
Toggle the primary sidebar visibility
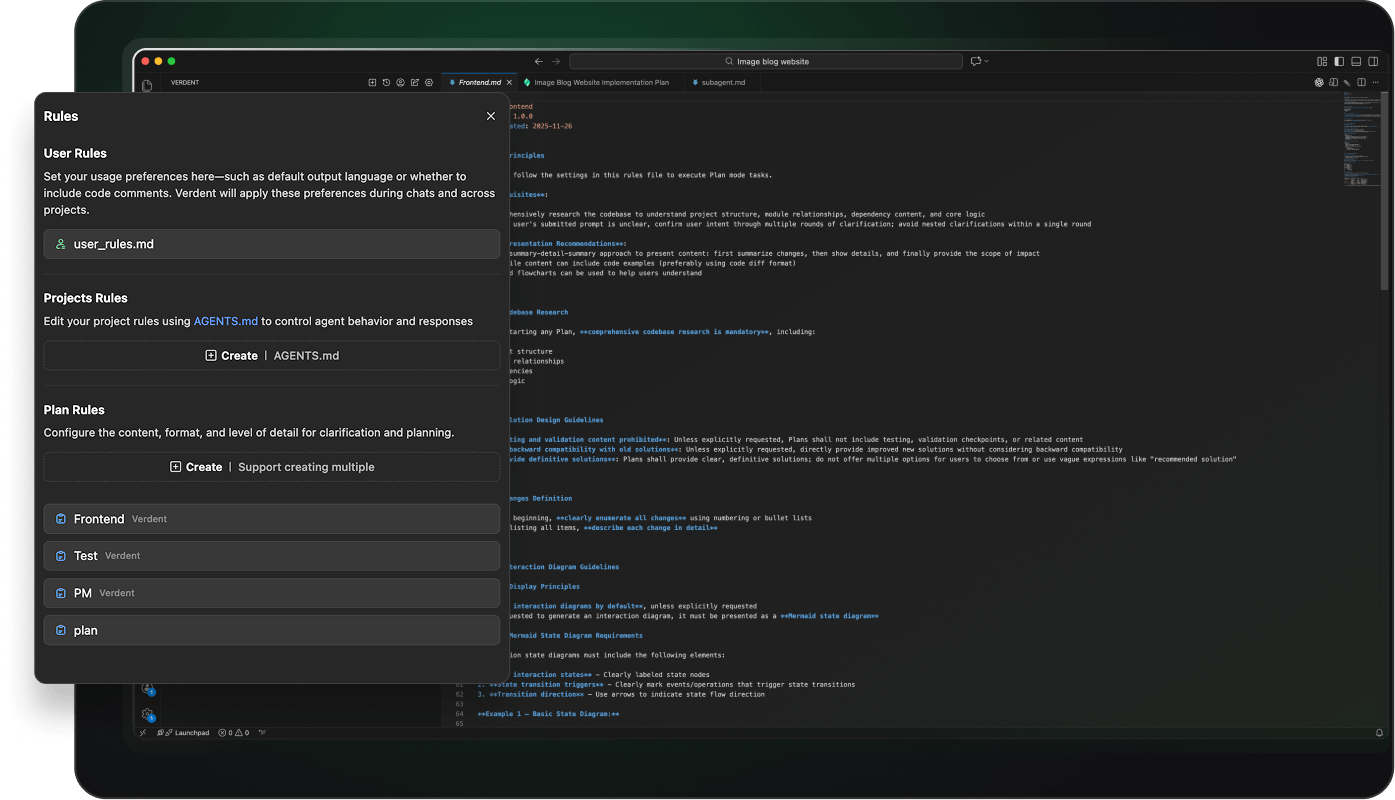click(x=1339, y=61)
